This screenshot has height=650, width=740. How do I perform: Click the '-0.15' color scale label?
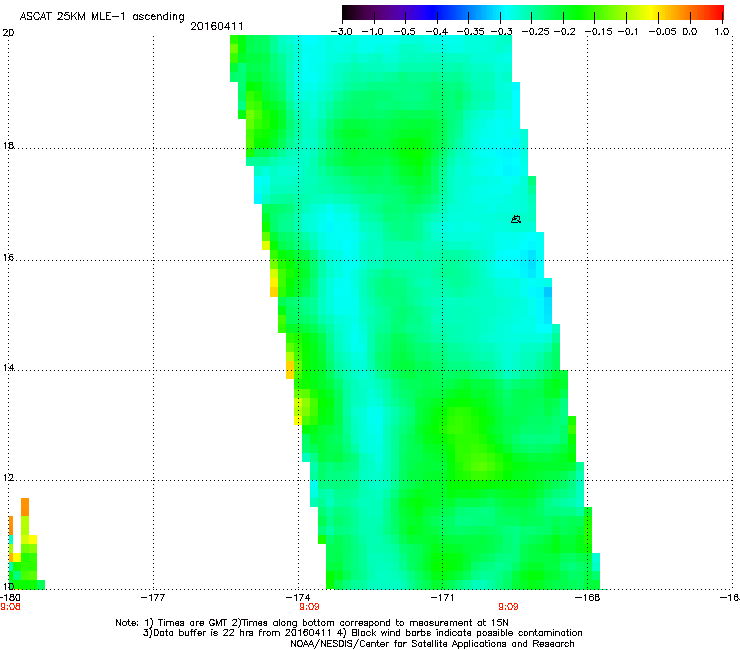click(599, 32)
